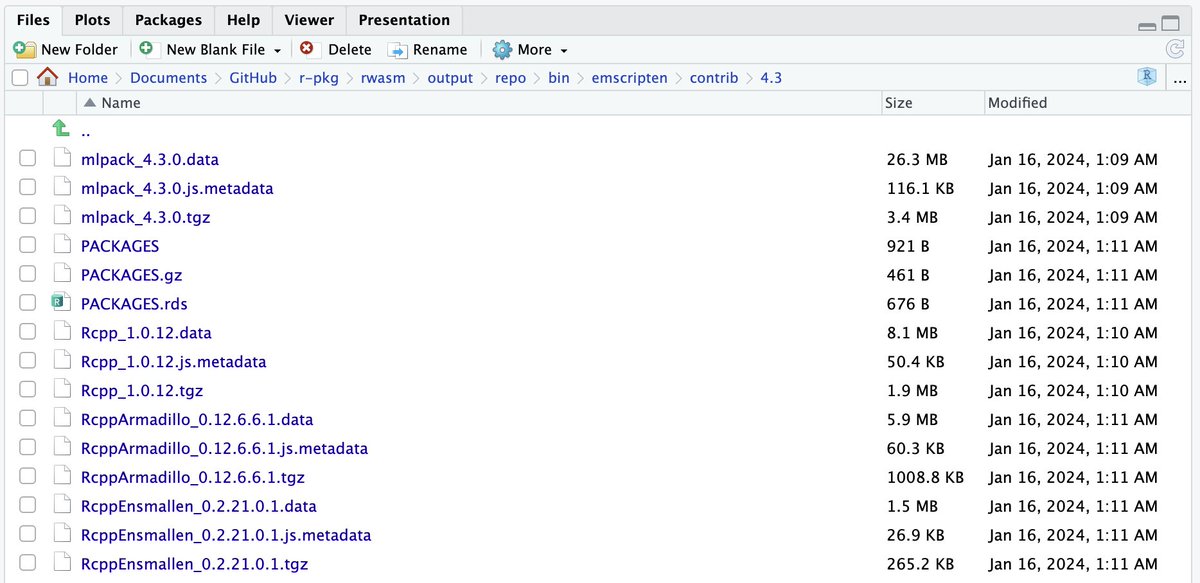The image size is (1200, 583).
Task: Switch to the Help tab
Action: (243, 20)
